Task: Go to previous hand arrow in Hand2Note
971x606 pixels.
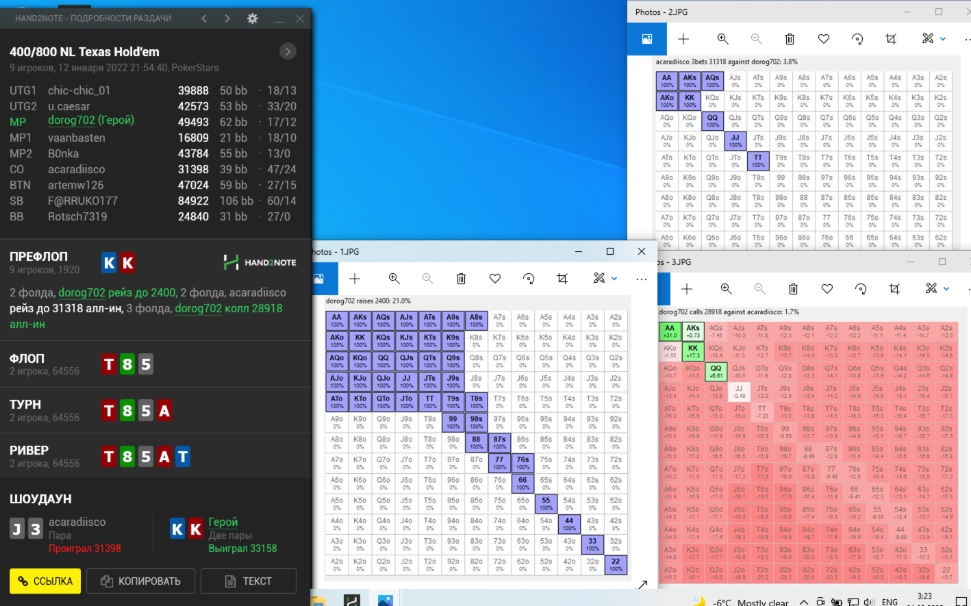Action: [204, 19]
